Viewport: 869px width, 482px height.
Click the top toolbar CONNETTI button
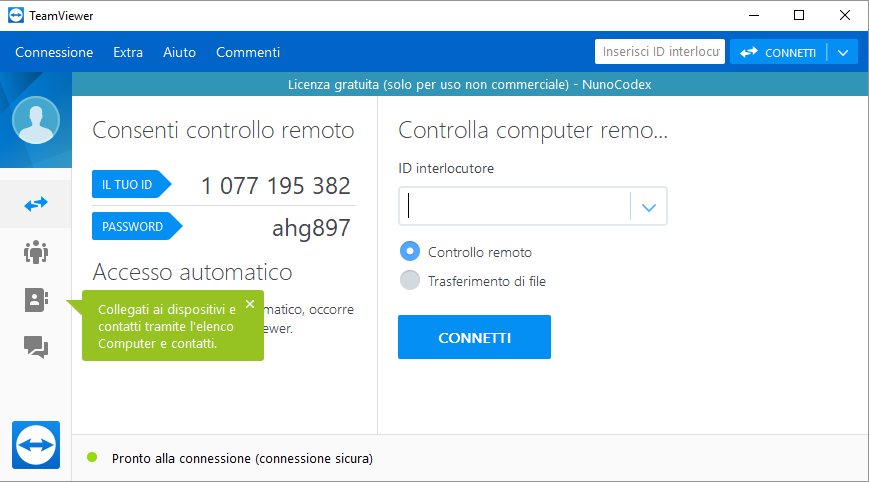click(779, 53)
